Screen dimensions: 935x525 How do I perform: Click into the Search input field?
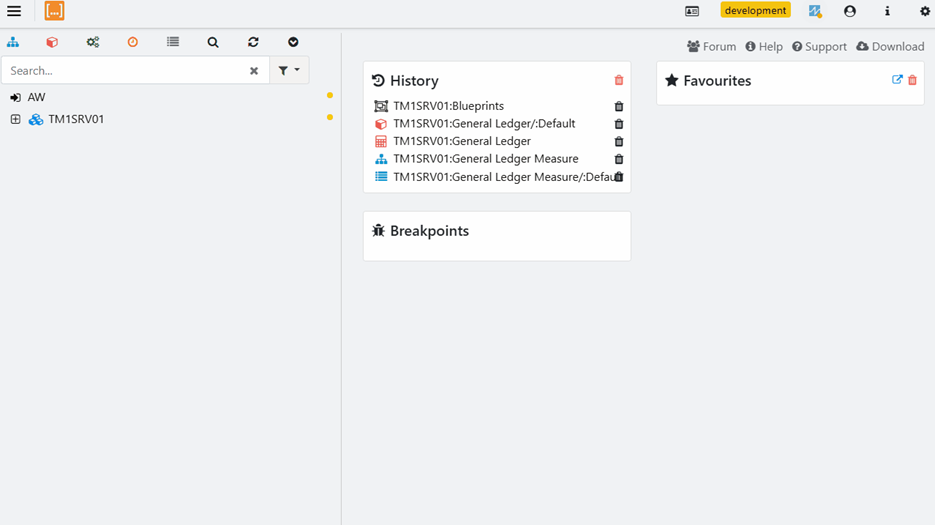[x=126, y=70]
